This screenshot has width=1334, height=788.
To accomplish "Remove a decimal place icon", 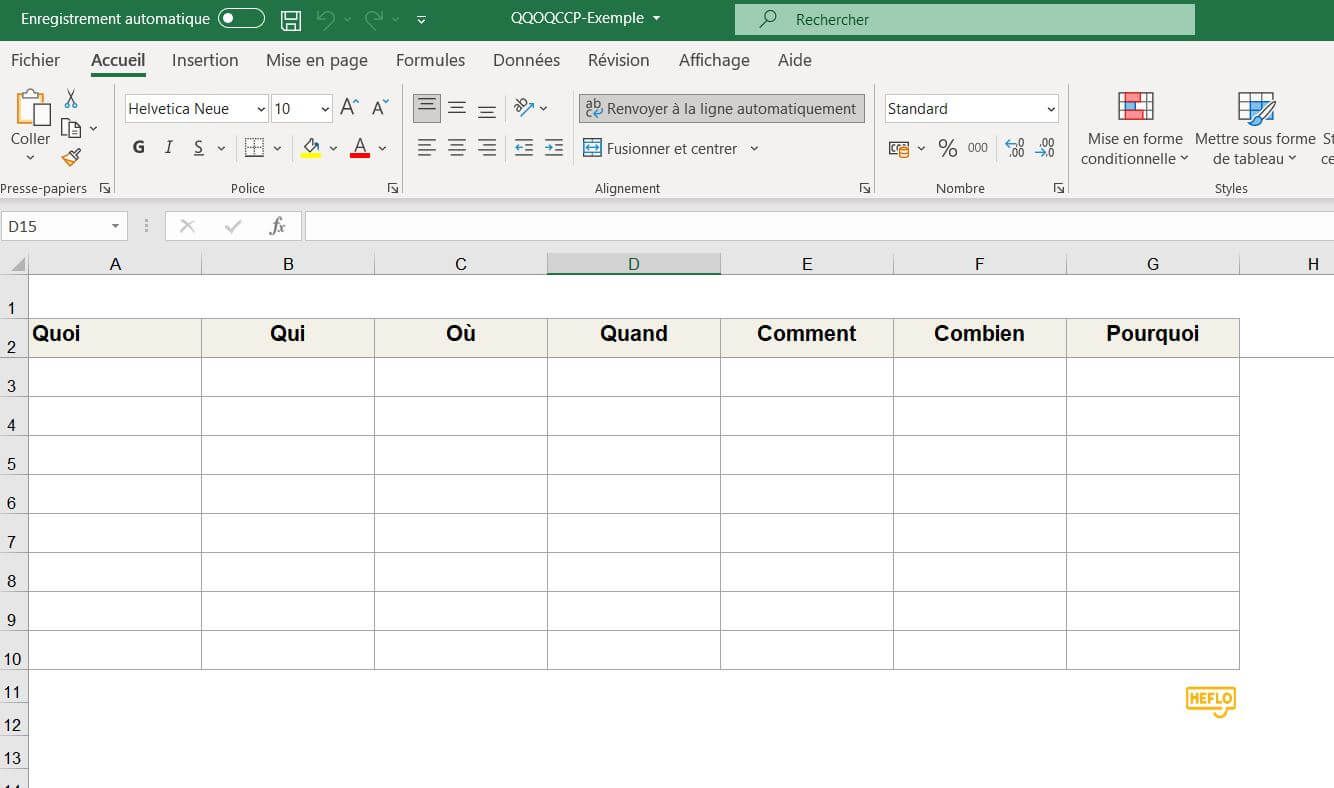I will tap(1045, 148).
